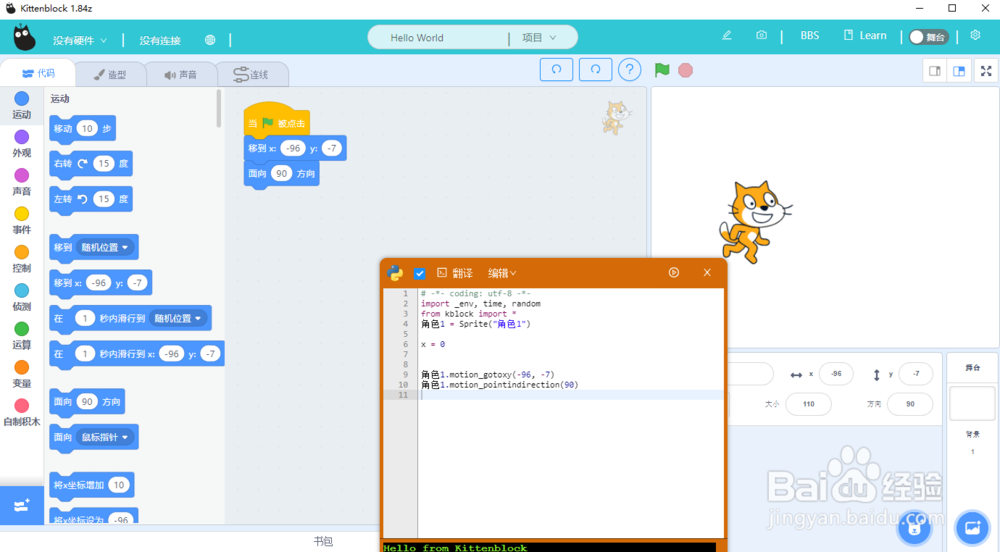The width and height of the screenshot is (1000, 552).
Task: Click the 90 value in workspace 面向 block
Action: pos(282,173)
